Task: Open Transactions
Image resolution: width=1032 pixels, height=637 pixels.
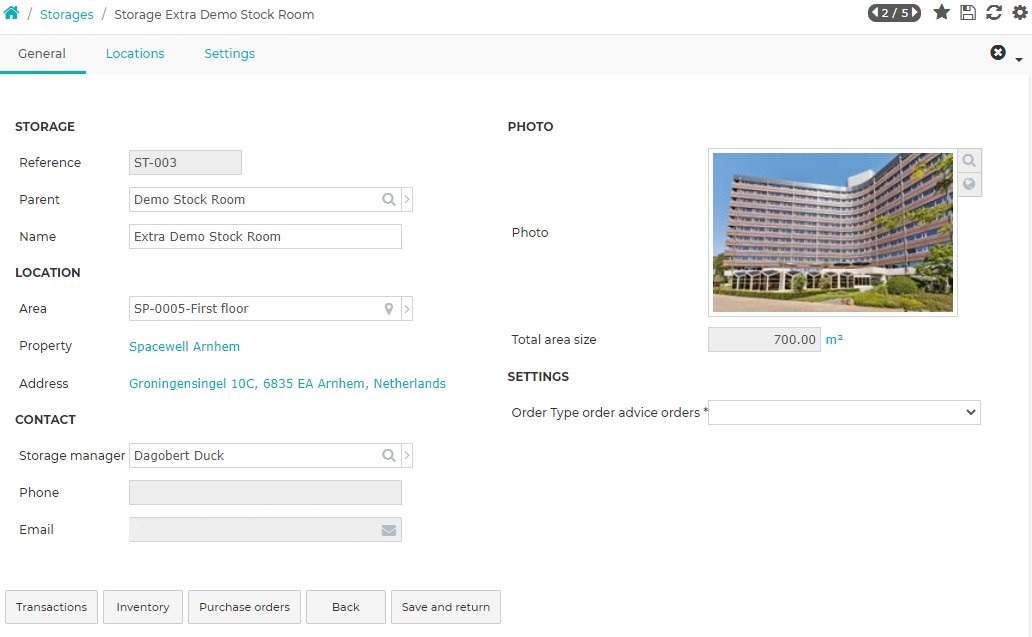Action: [51, 607]
